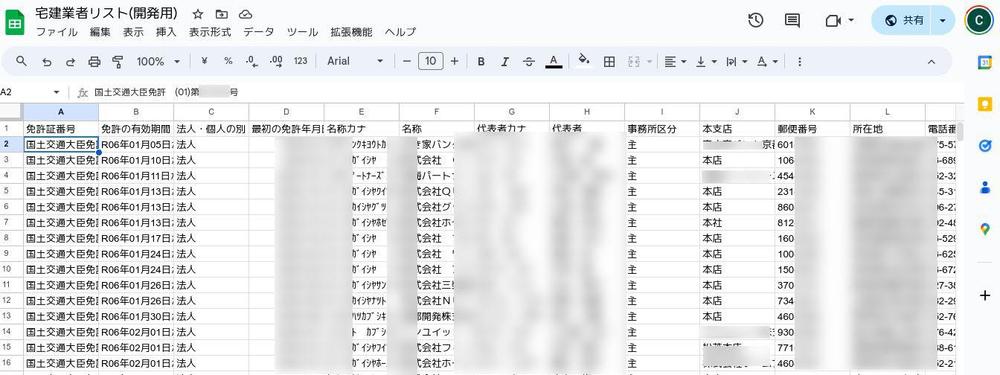
Task: Open the text color picker
Action: coord(554,61)
